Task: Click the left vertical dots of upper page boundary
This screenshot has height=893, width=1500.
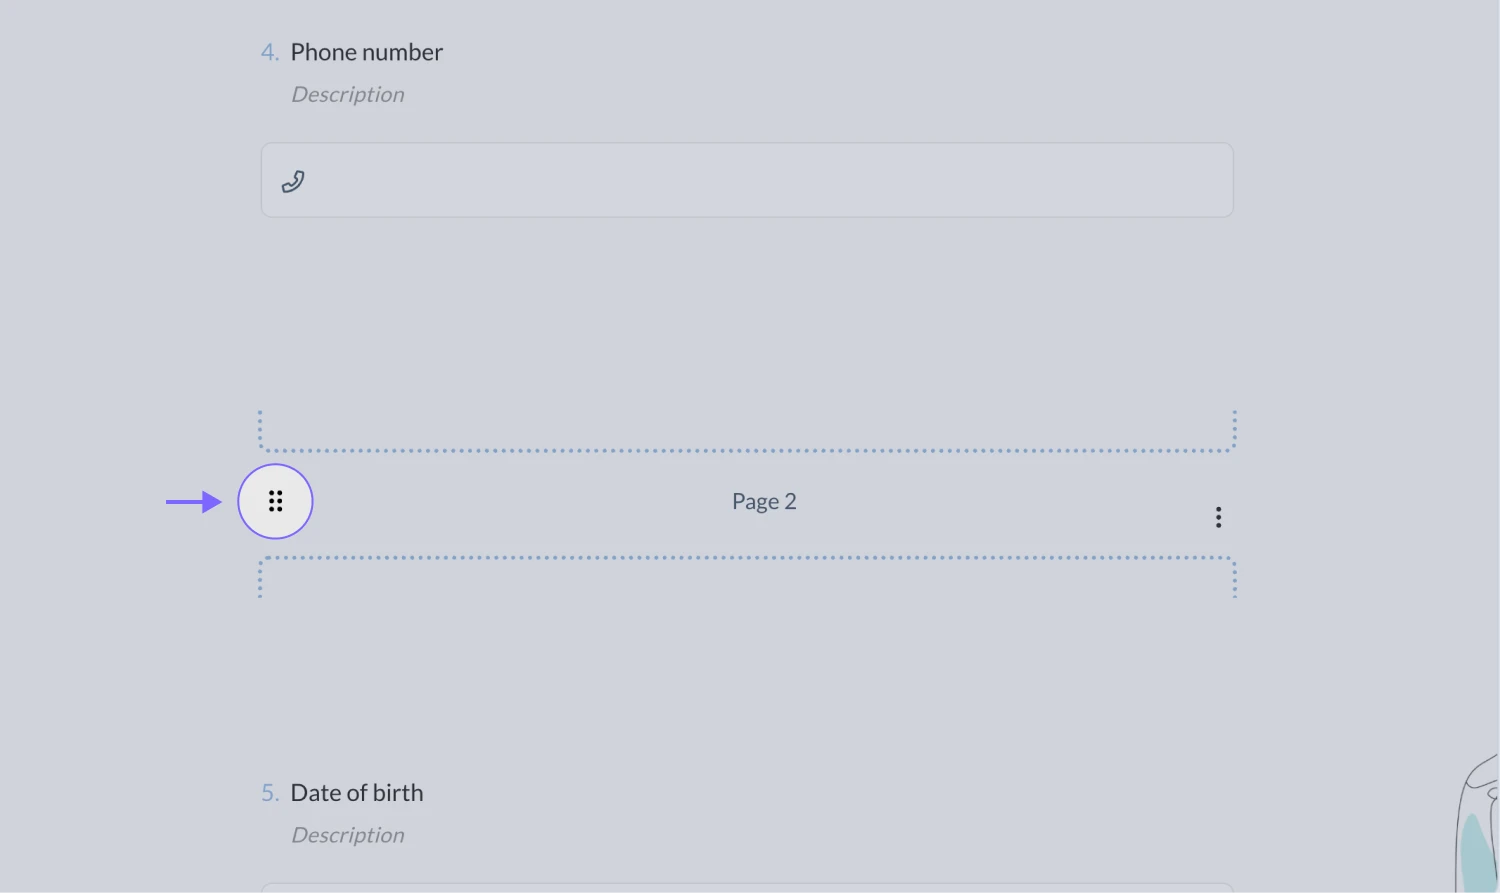Action: [260, 430]
